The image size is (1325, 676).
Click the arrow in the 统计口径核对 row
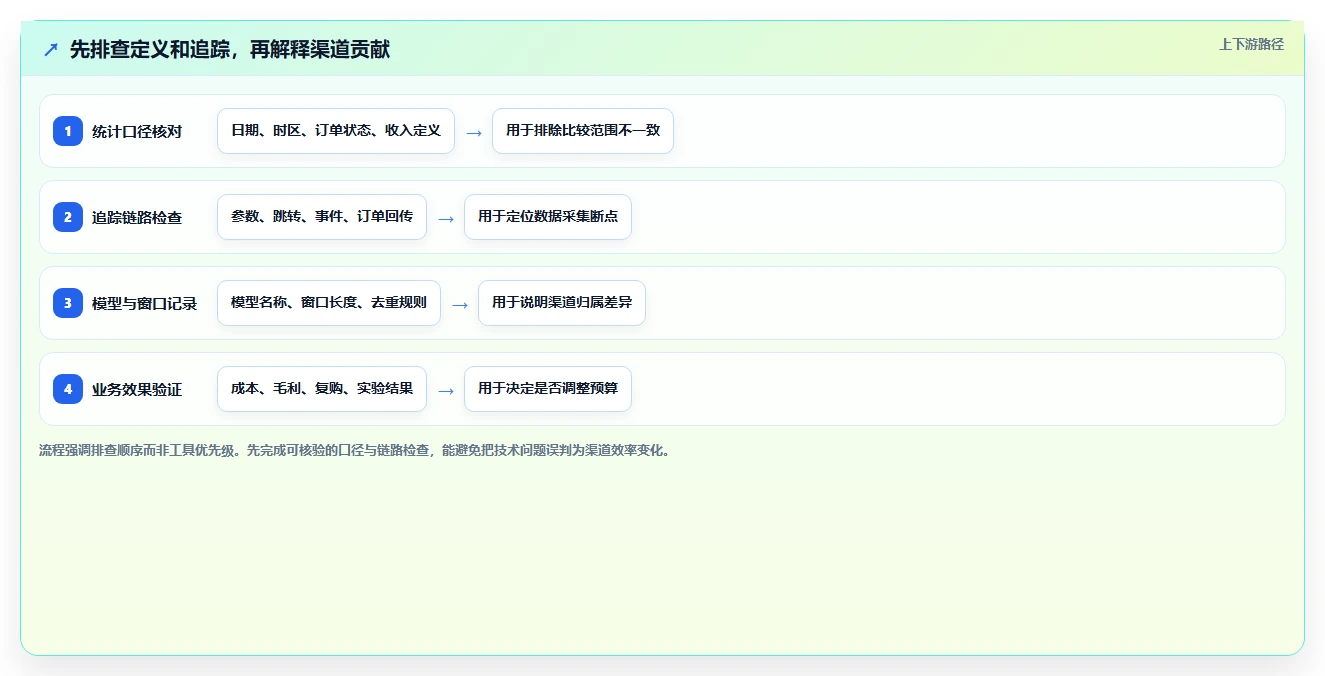click(x=474, y=132)
